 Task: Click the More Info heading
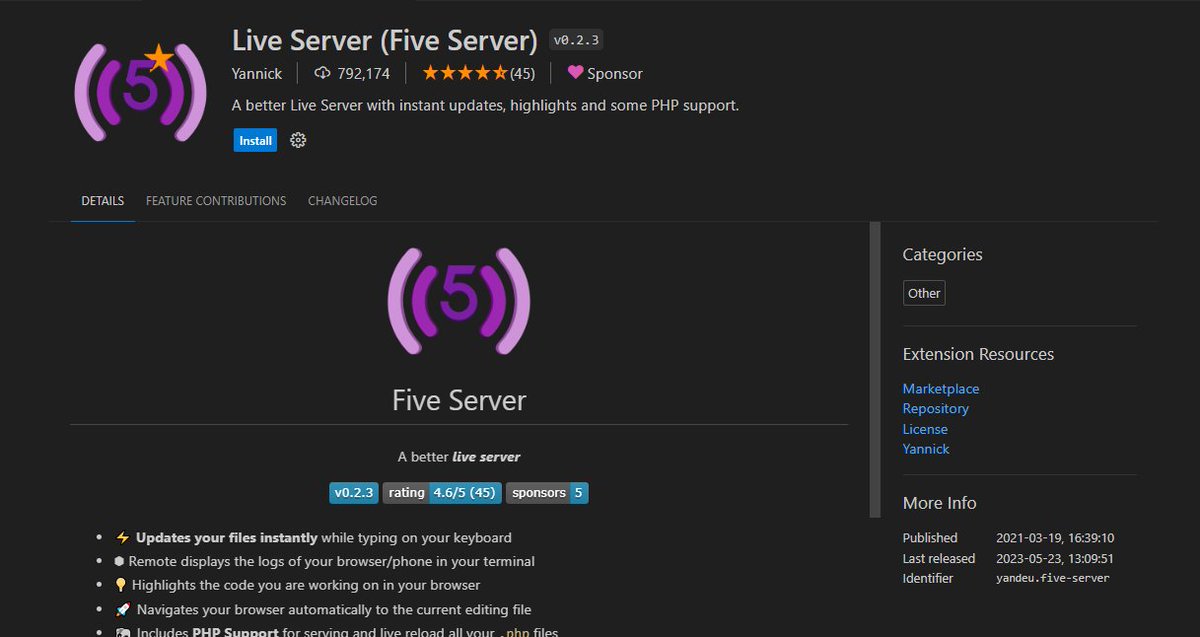[x=940, y=503]
